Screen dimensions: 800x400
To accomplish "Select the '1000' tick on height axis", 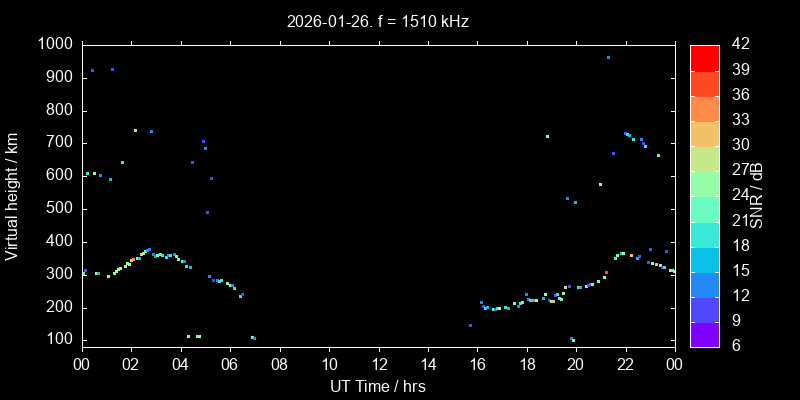I will [x=55, y=44].
